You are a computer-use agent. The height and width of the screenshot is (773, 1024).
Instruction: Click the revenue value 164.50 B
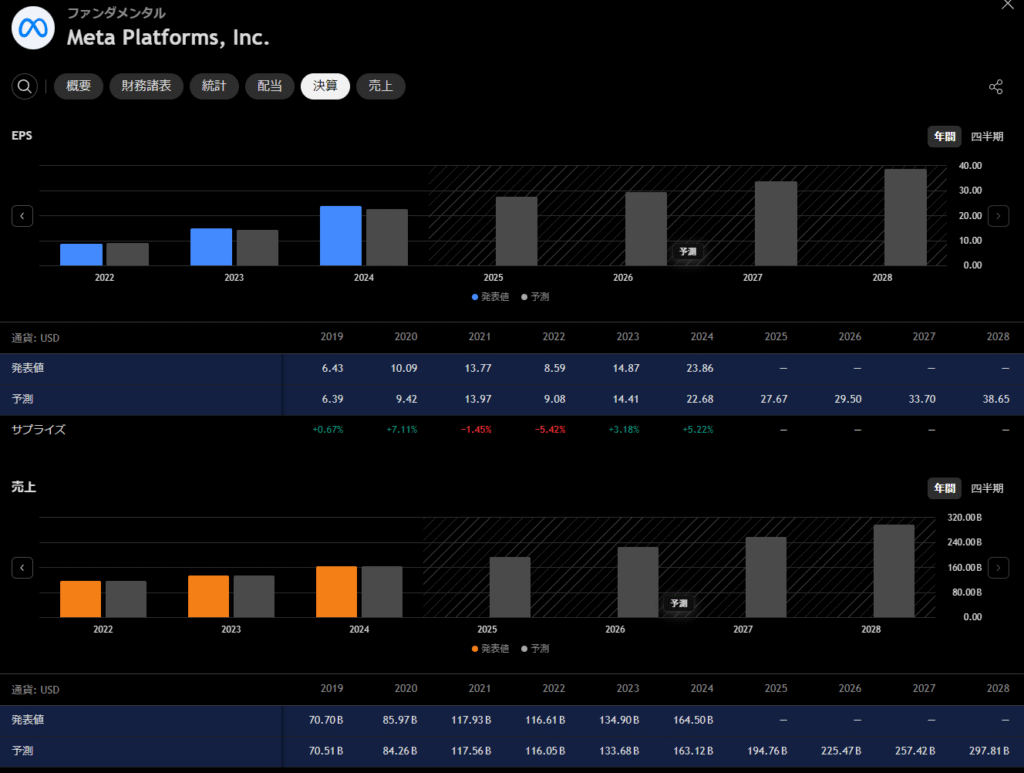coord(693,720)
